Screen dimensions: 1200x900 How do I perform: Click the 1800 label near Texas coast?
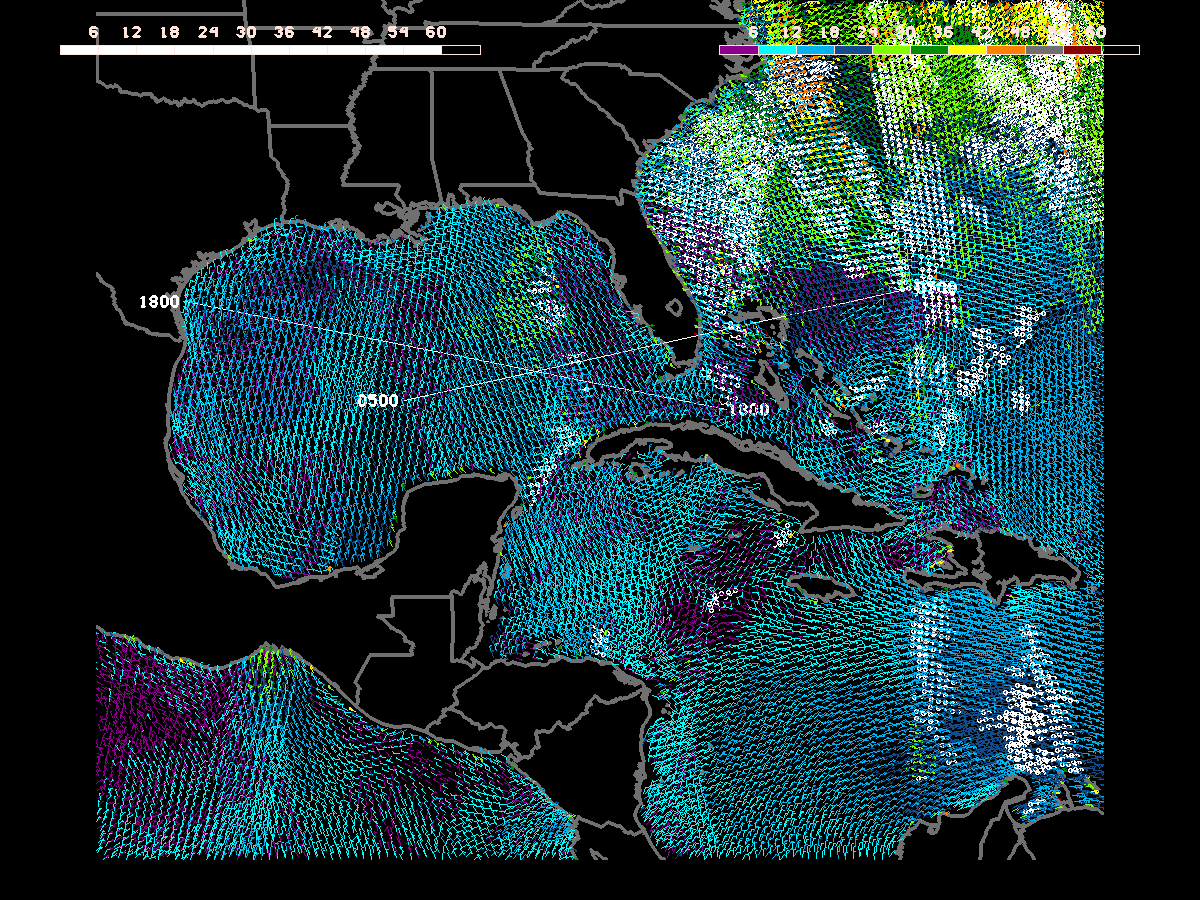pyautogui.click(x=159, y=302)
